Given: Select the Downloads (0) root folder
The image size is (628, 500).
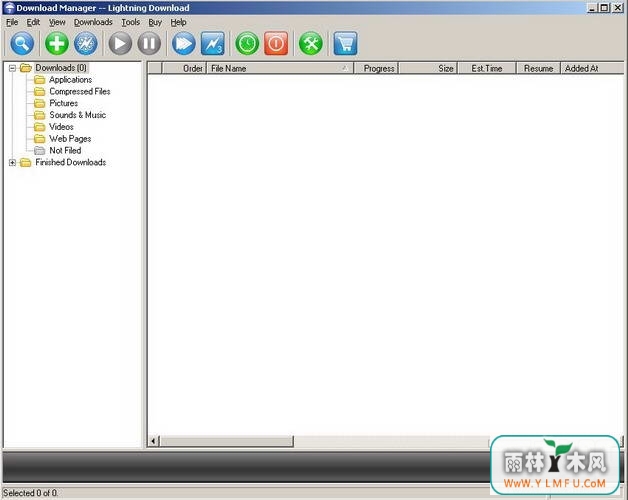Looking at the screenshot, I should tap(60, 68).
